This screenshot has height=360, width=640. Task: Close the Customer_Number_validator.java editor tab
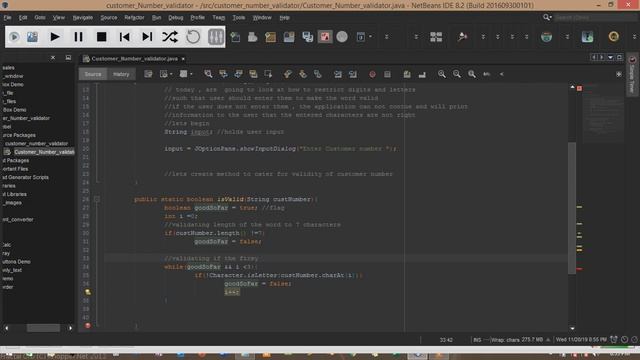point(183,59)
